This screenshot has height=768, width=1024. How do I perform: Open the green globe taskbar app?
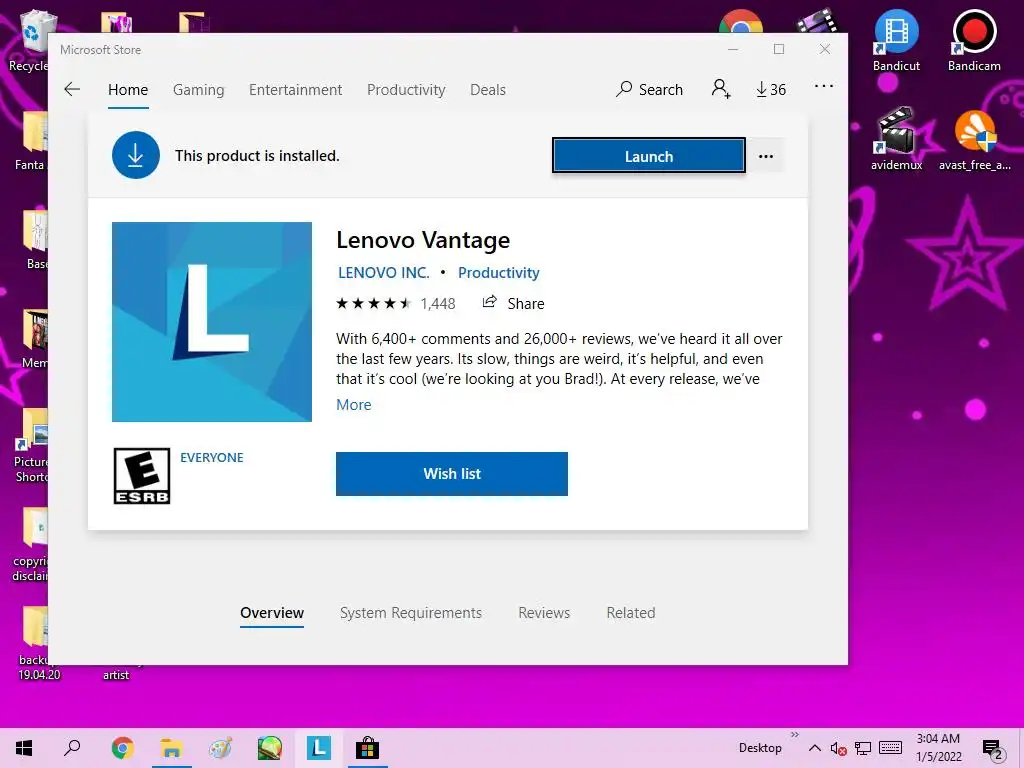point(269,748)
